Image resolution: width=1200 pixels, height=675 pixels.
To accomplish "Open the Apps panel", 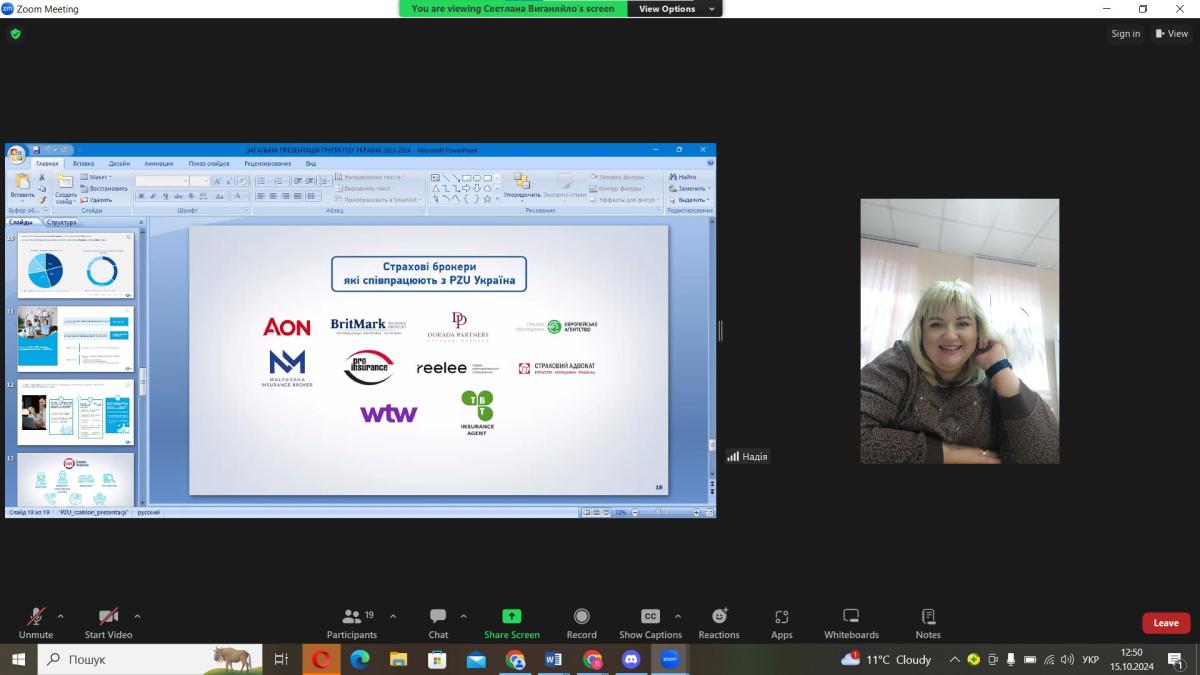I will point(781,622).
